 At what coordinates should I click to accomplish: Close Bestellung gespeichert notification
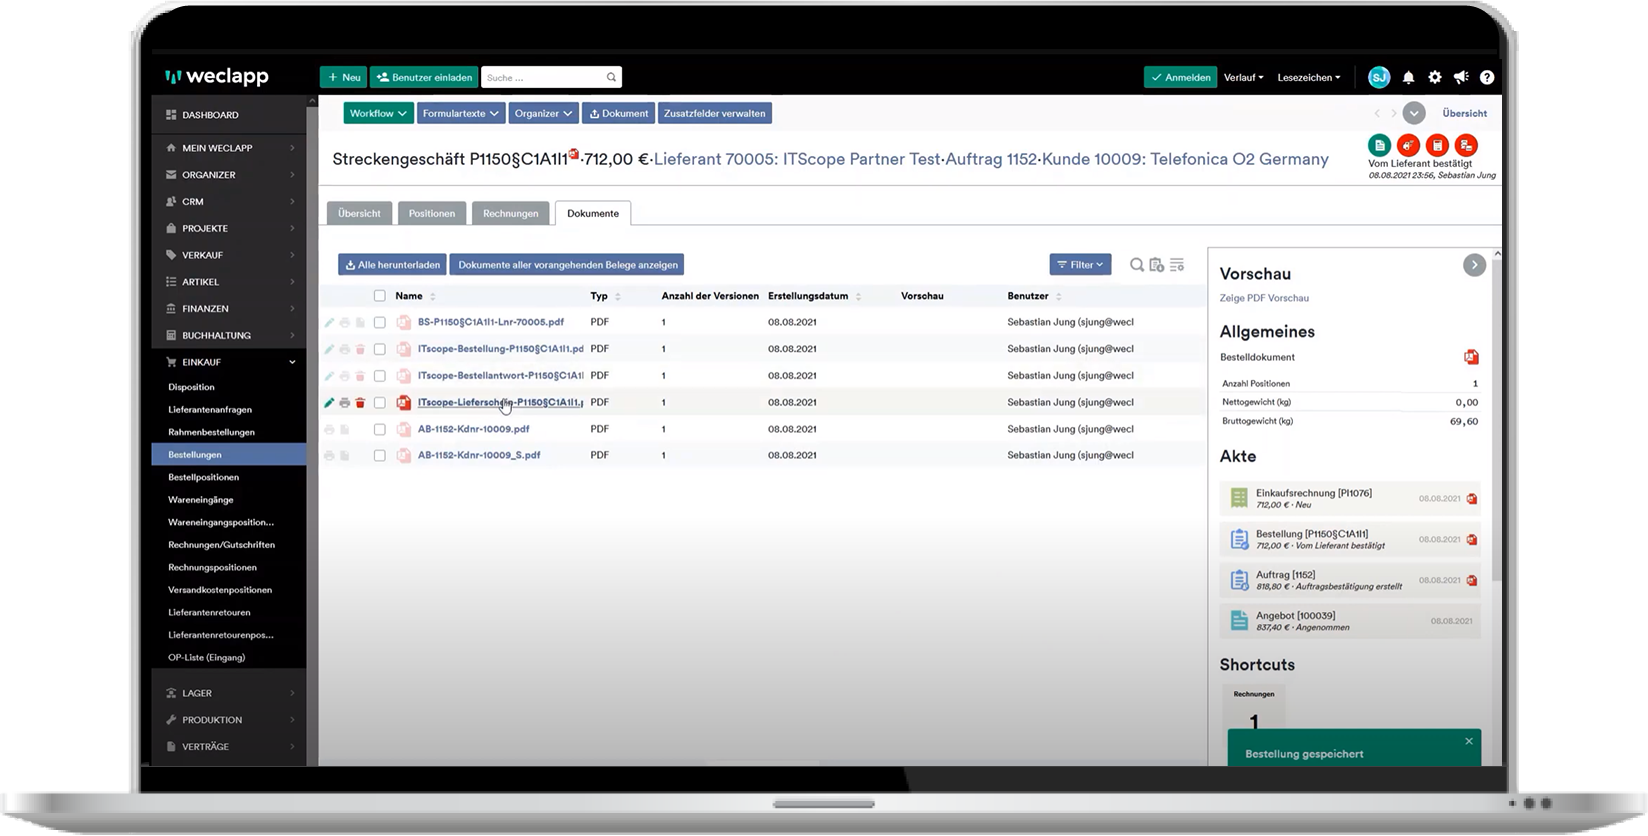(1469, 741)
